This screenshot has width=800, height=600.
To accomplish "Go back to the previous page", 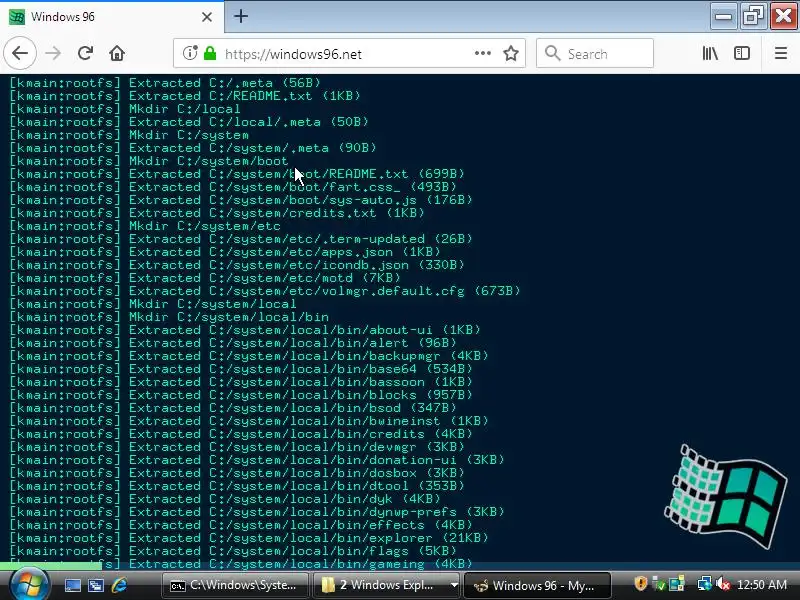I will click(20, 53).
